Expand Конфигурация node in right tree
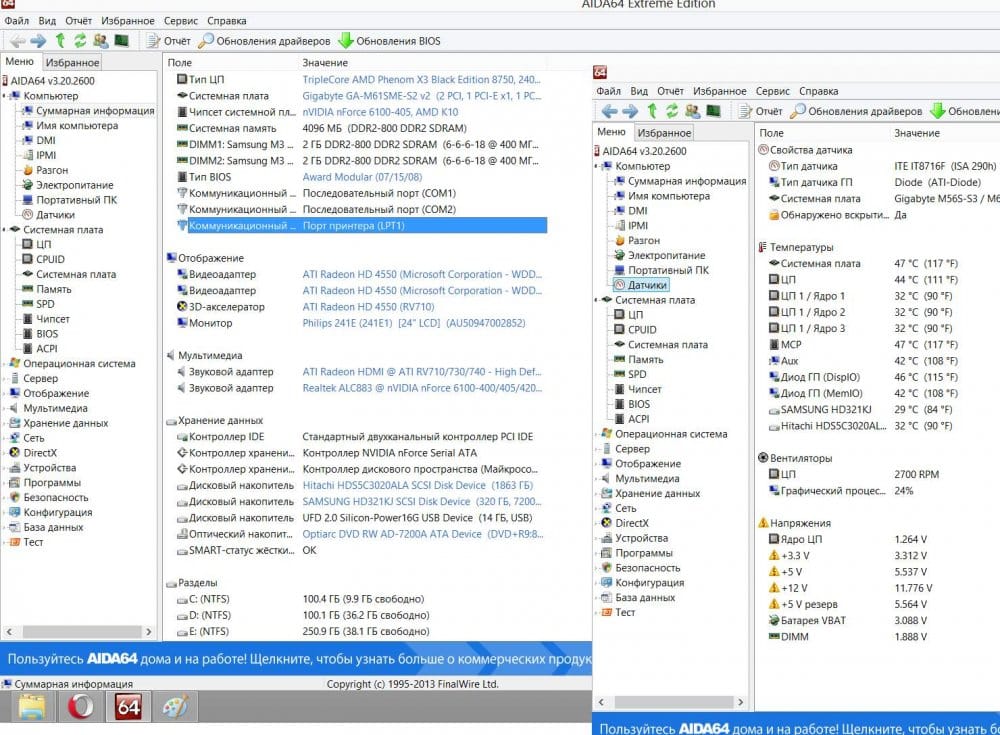The image size is (1000, 735). (x=596, y=583)
